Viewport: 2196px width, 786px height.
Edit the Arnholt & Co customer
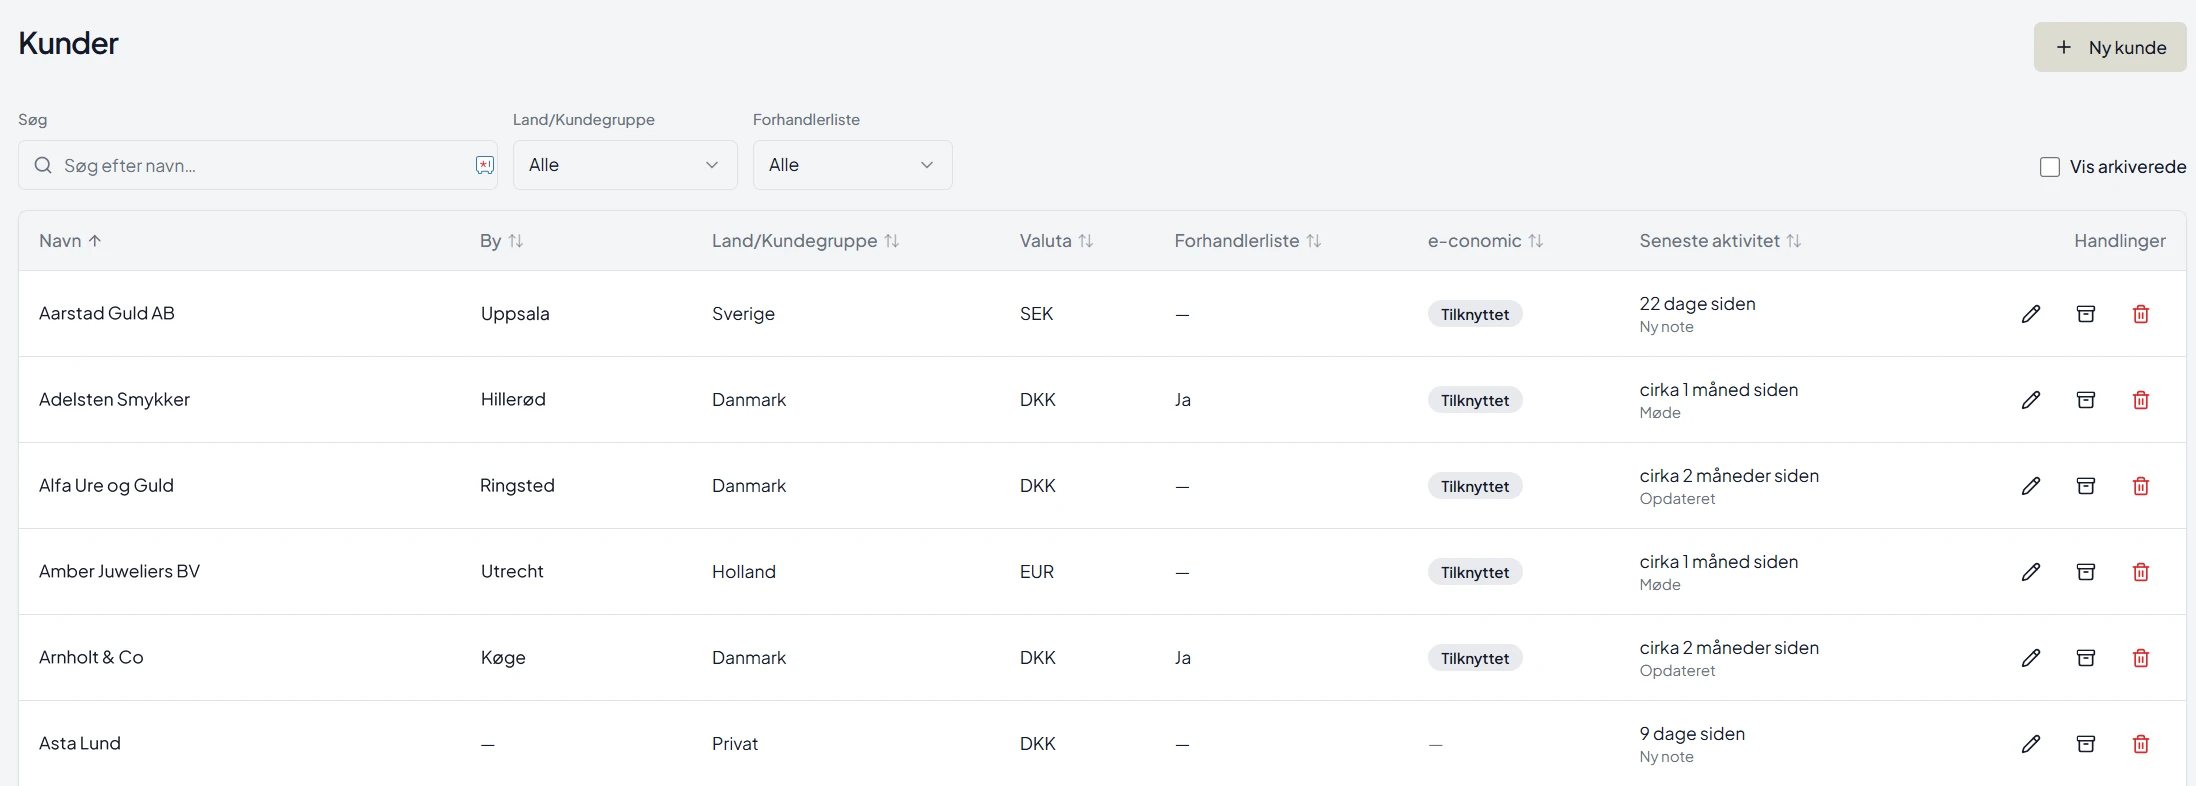pos(2031,658)
